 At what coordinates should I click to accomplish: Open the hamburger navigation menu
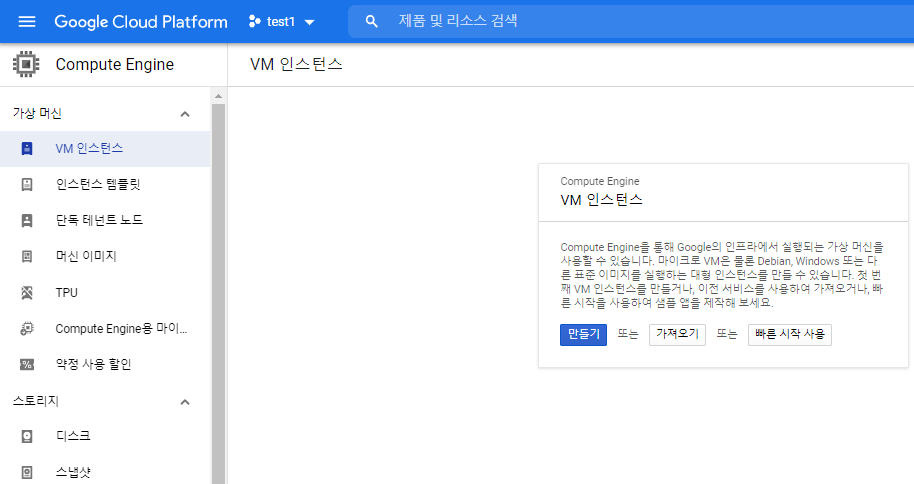(x=27, y=22)
